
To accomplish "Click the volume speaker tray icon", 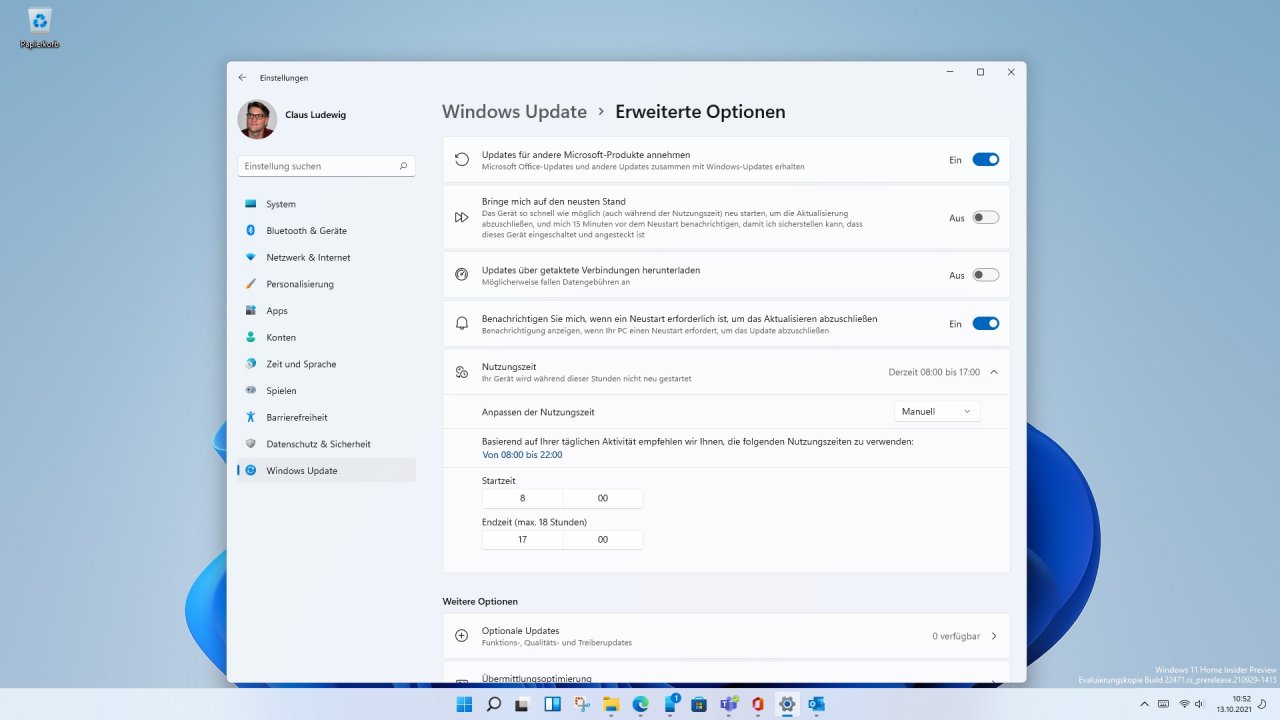I will (x=1199, y=704).
